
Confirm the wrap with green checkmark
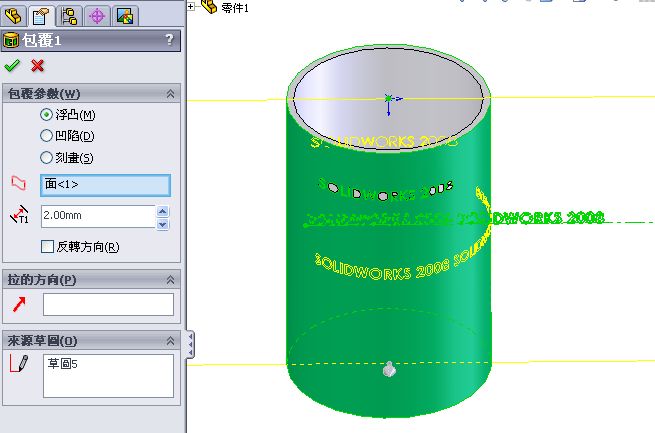(x=12, y=66)
